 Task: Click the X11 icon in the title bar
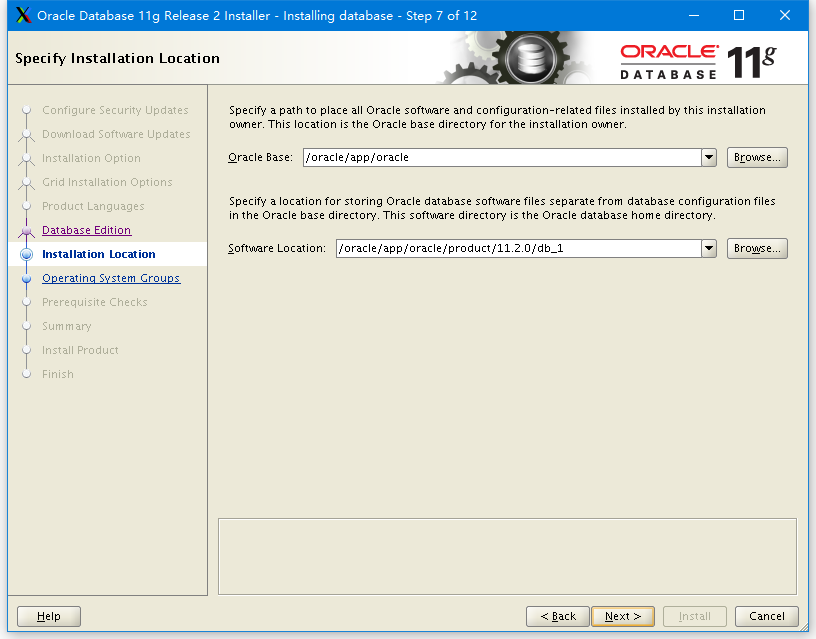coord(23,15)
